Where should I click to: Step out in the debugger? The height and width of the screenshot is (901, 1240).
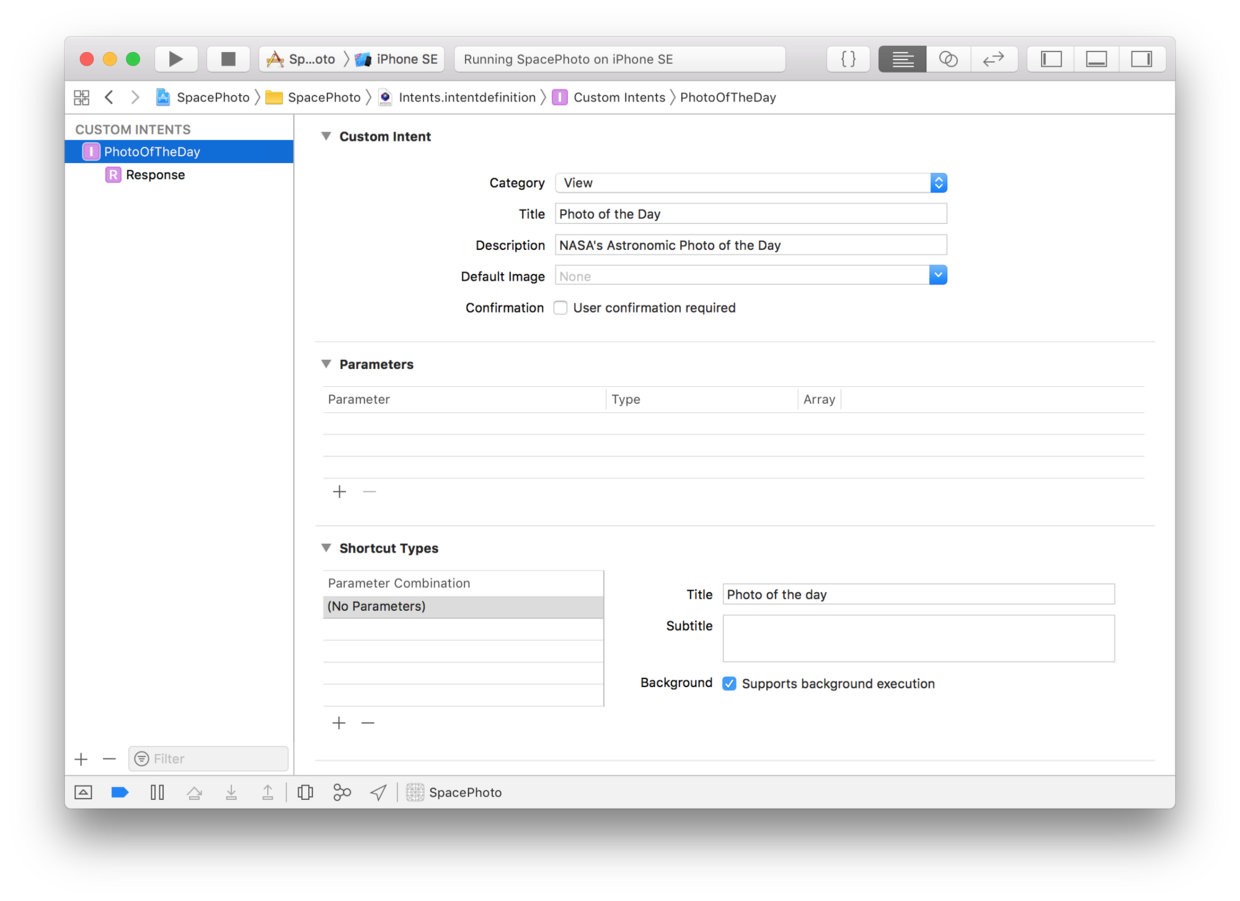[268, 793]
